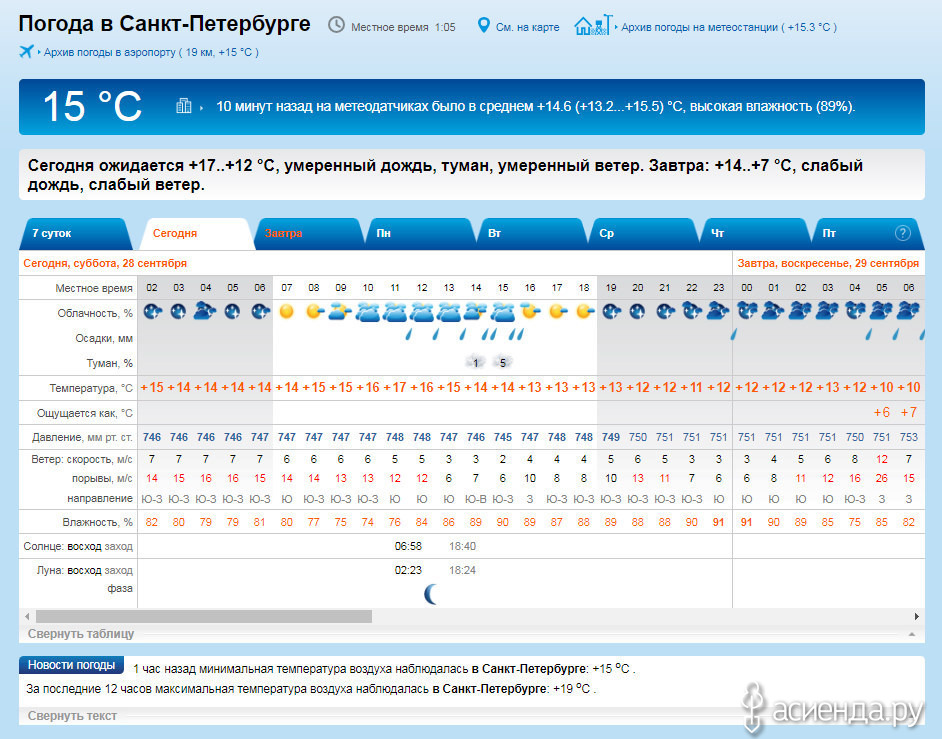Click the airplane icon for airport archive
942x739 pixels.
[26, 52]
